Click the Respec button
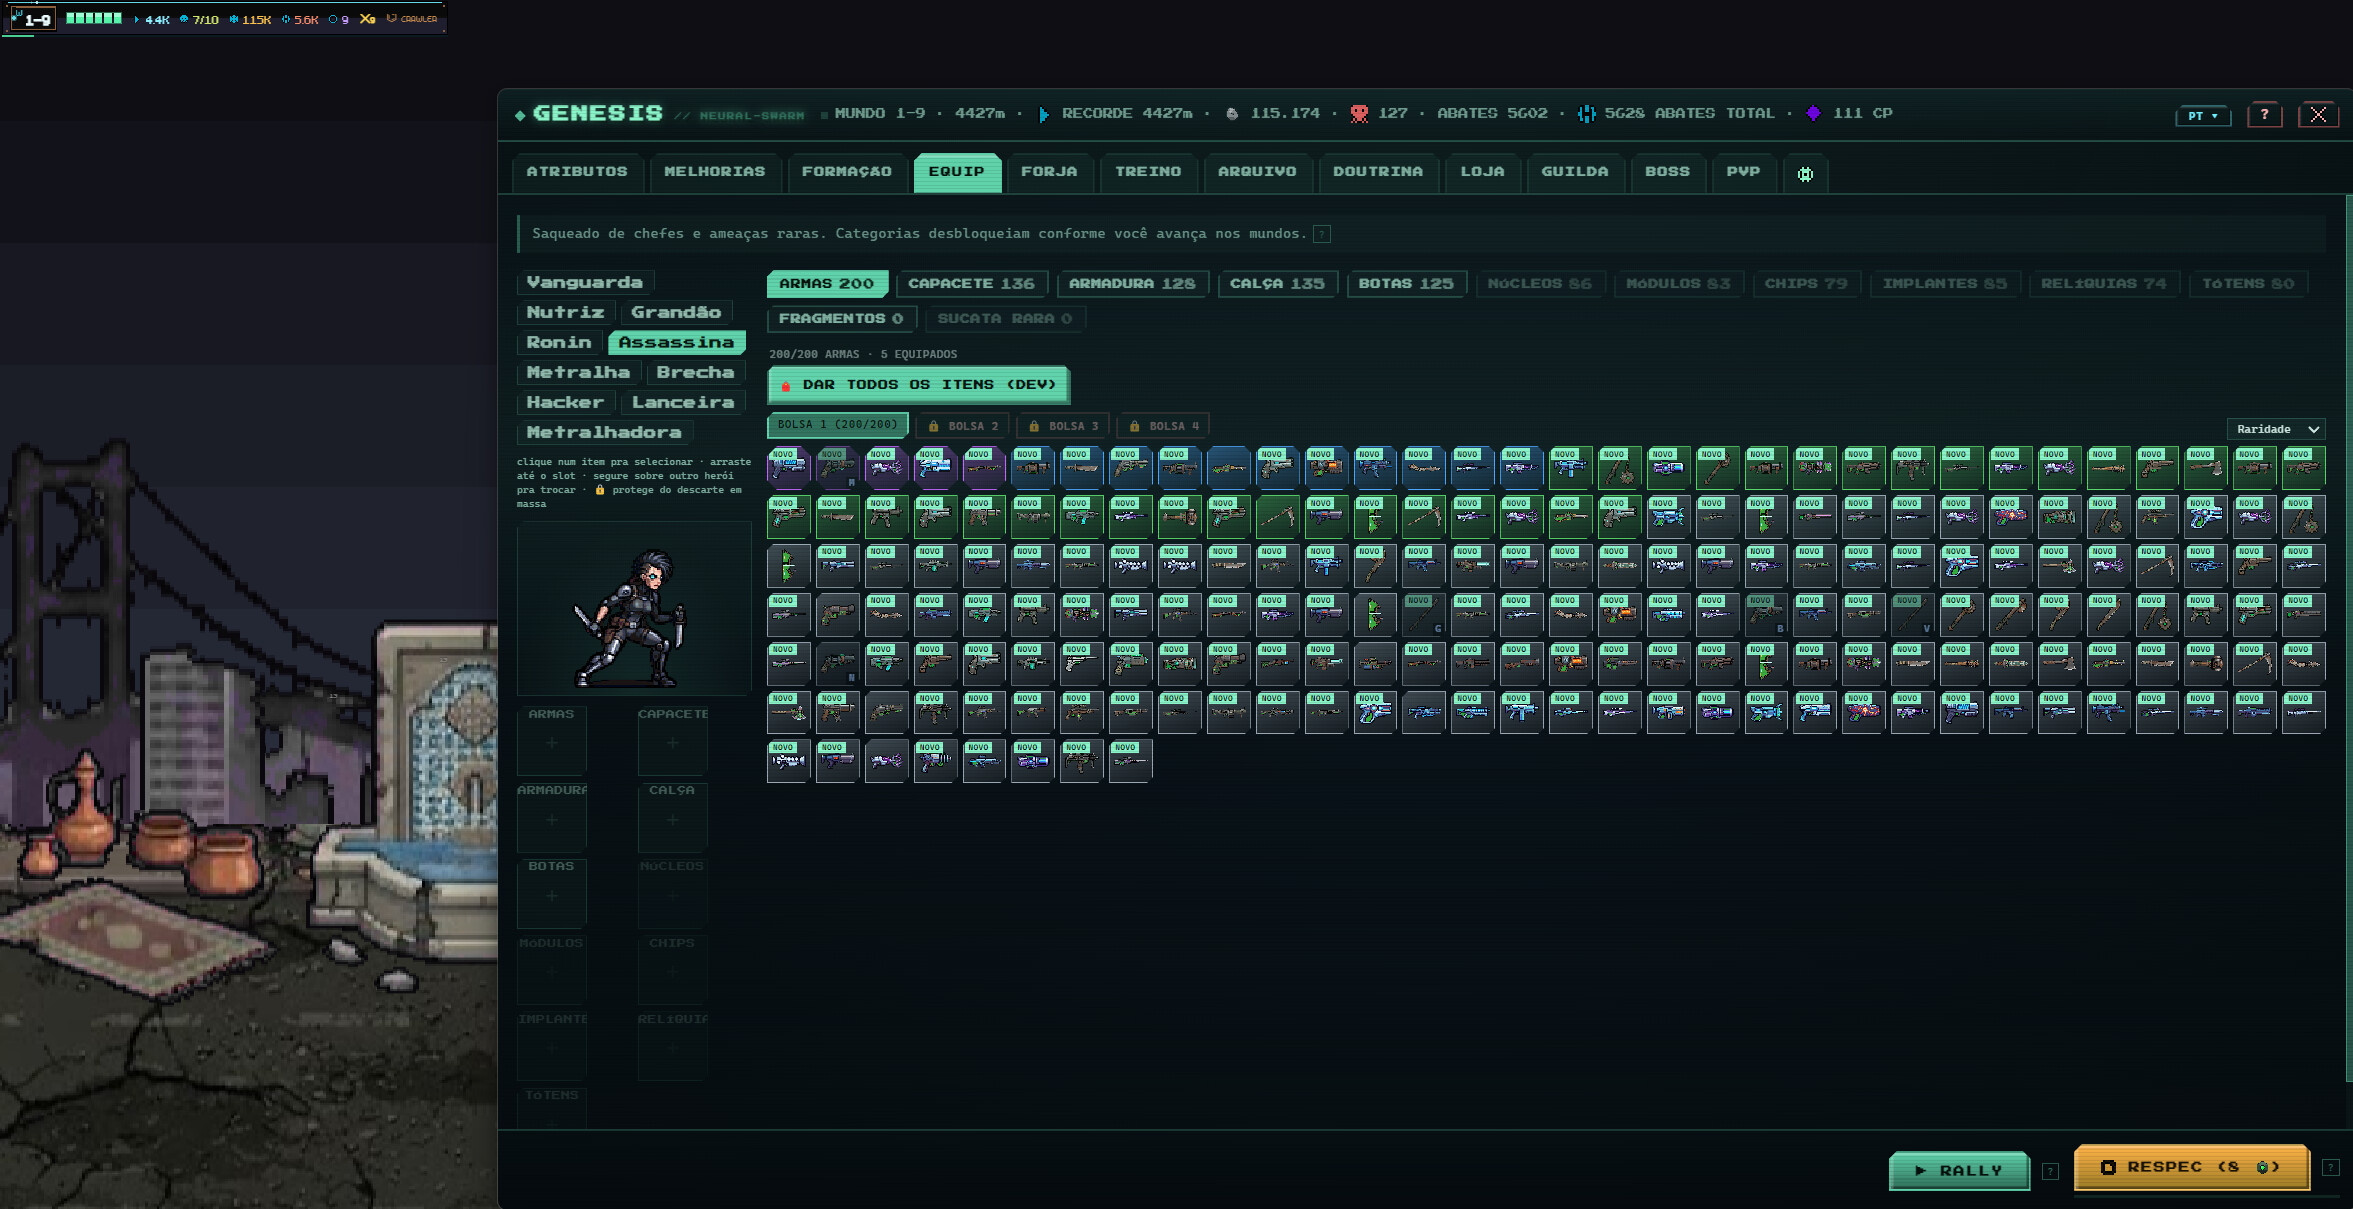Screen dimensions: 2353x1209 coord(2191,1167)
